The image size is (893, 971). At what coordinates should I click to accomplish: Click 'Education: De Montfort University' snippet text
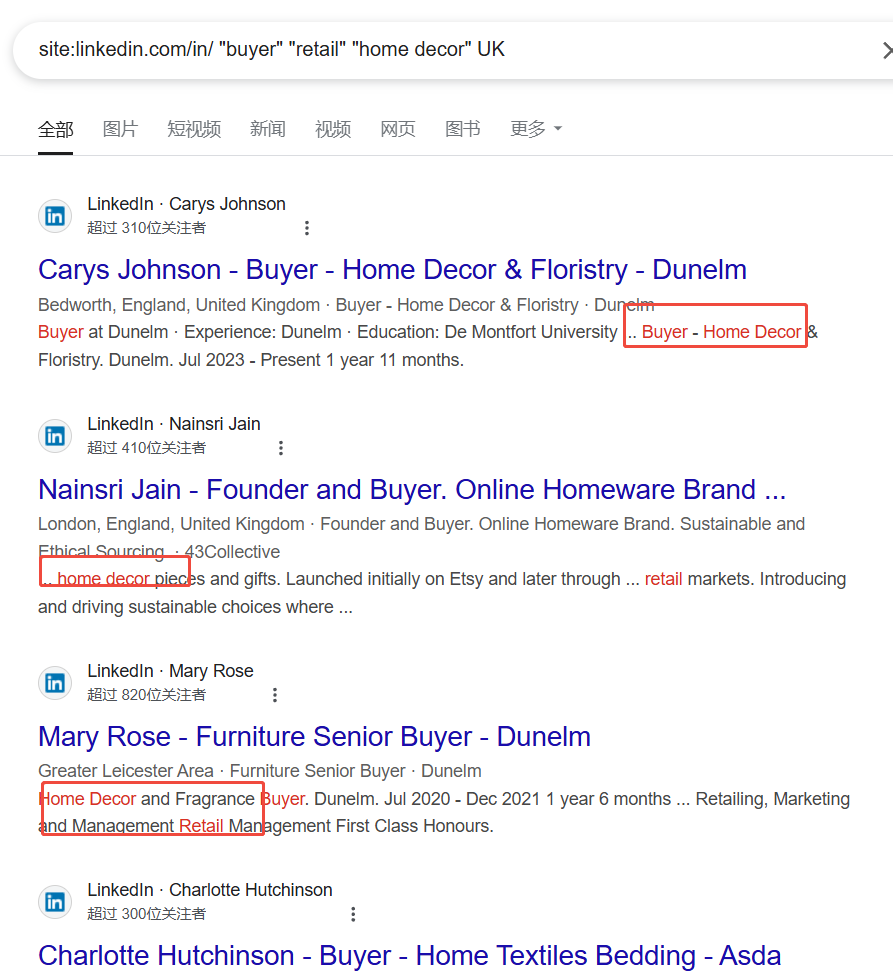[x=487, y=332]
